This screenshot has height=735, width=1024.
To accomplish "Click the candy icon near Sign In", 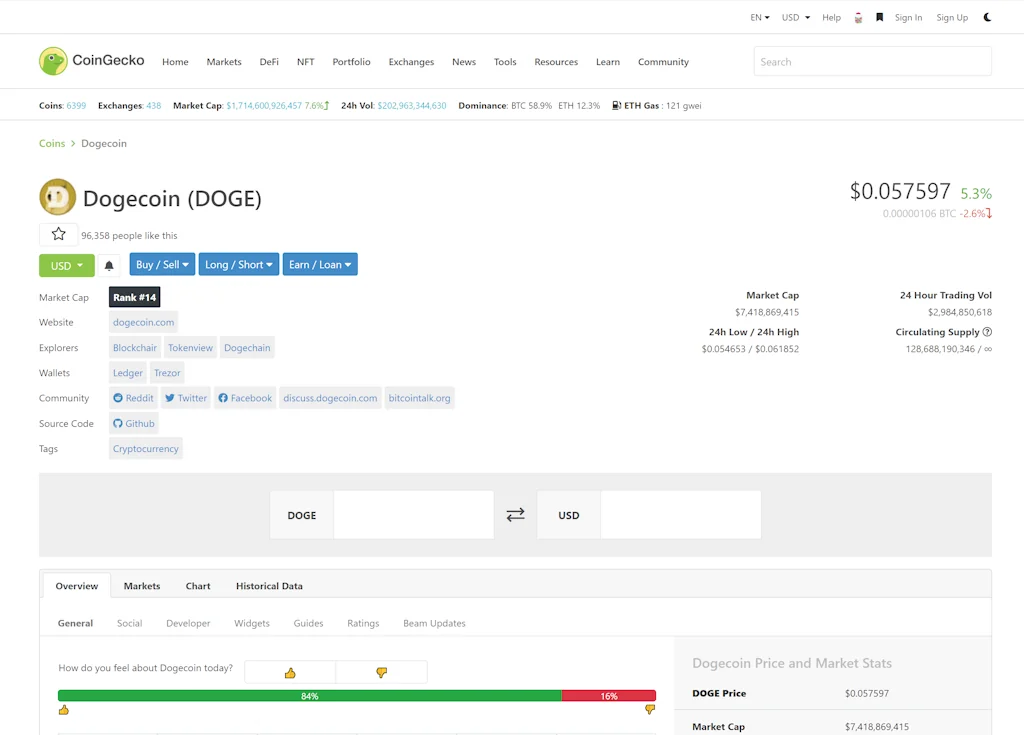I will [x=858, y=17].
